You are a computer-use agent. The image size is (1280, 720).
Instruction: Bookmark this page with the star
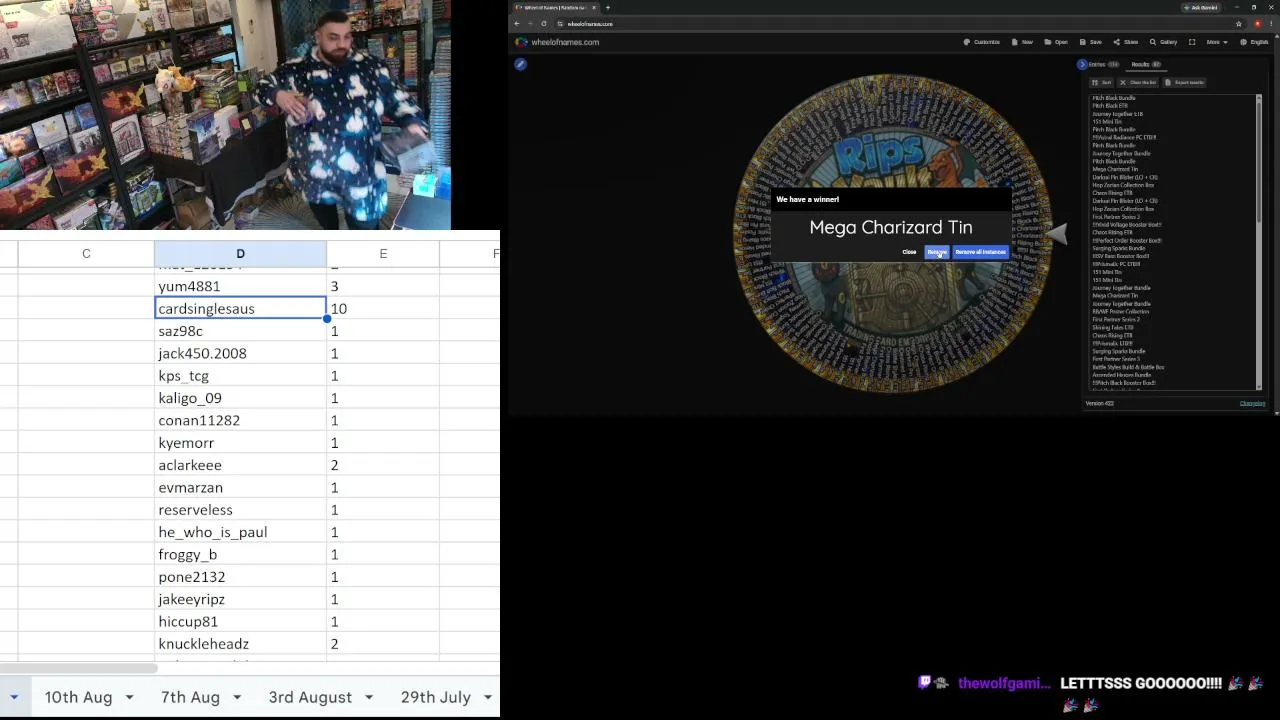1239,24
